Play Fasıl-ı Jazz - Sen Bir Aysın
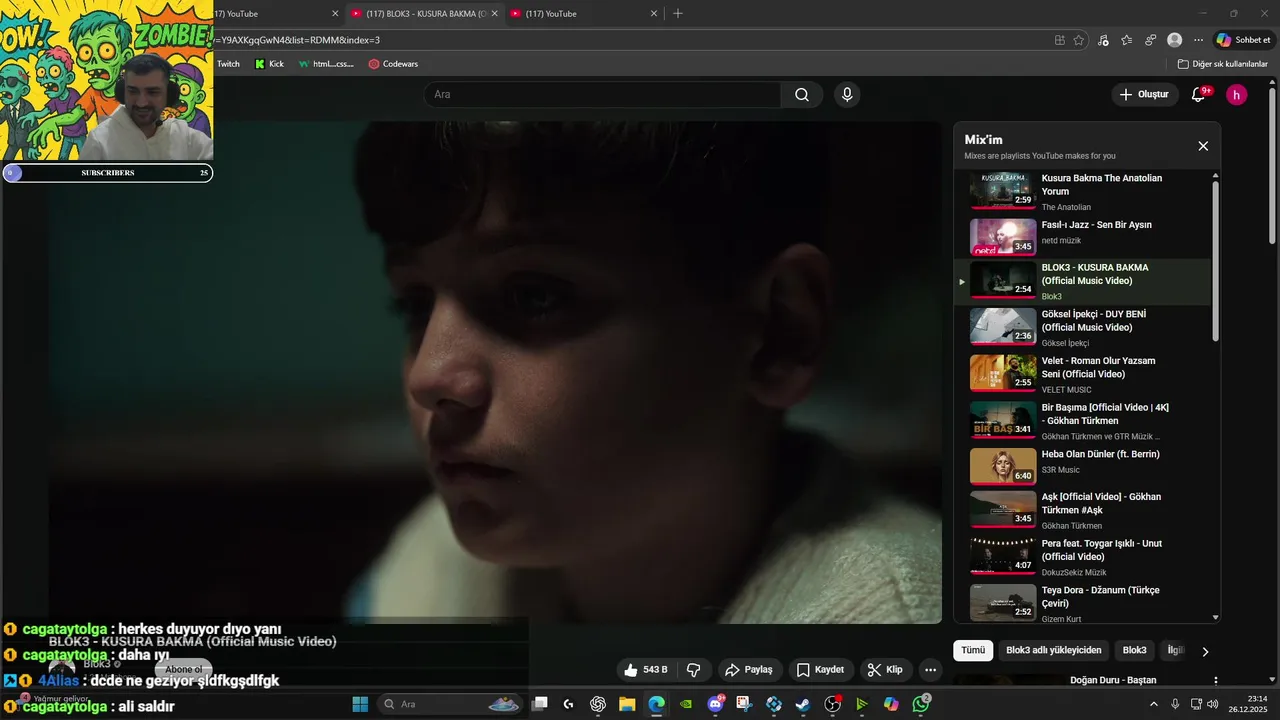 point(1084,236)
